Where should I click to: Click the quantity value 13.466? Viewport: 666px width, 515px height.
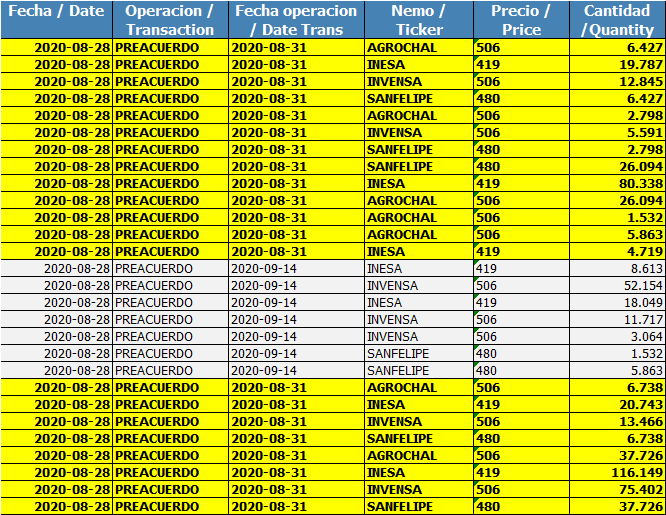pos(618,422)
